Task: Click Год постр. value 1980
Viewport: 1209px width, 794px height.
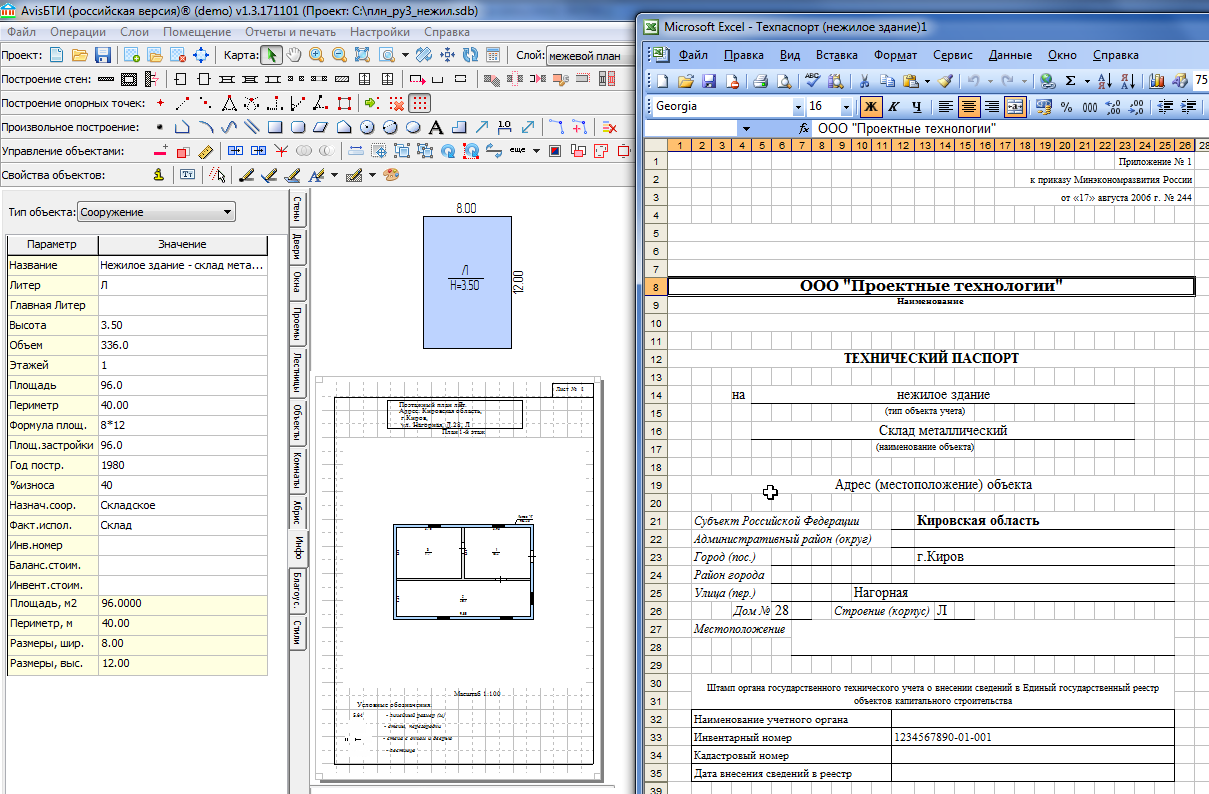Action: point(183,465)
